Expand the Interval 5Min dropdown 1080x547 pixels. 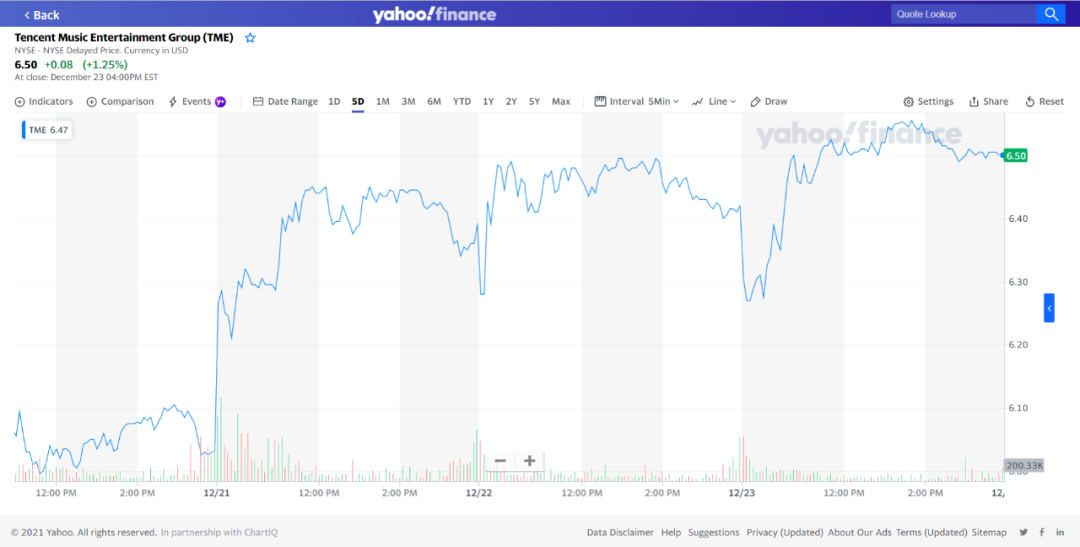(637, 101)
